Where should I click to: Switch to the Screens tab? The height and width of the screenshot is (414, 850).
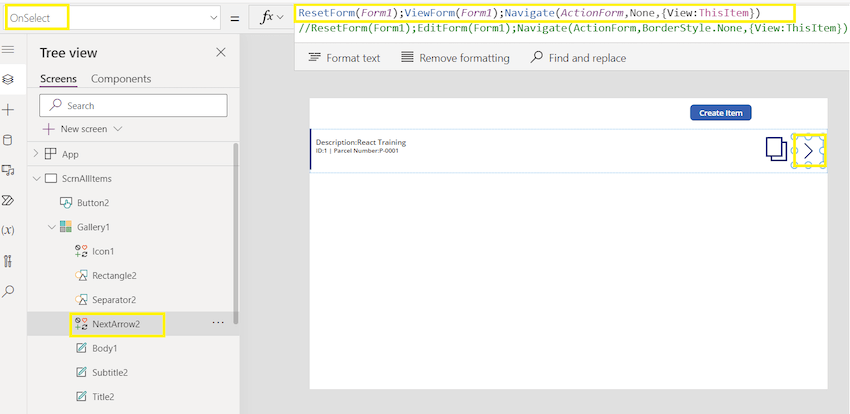(x=59, y=79)
